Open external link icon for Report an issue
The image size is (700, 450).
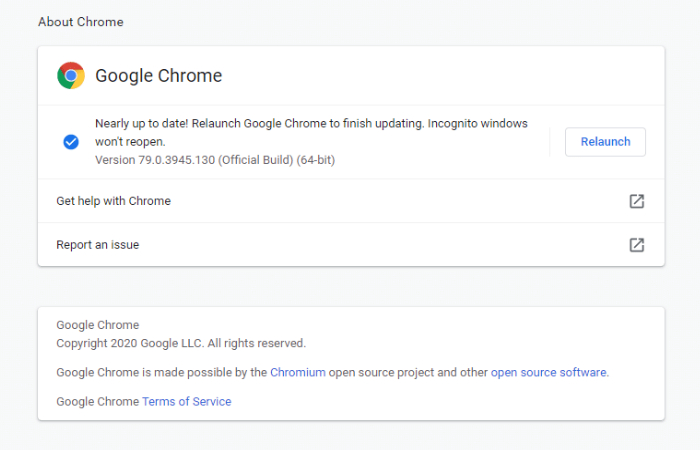coord(637,245)
